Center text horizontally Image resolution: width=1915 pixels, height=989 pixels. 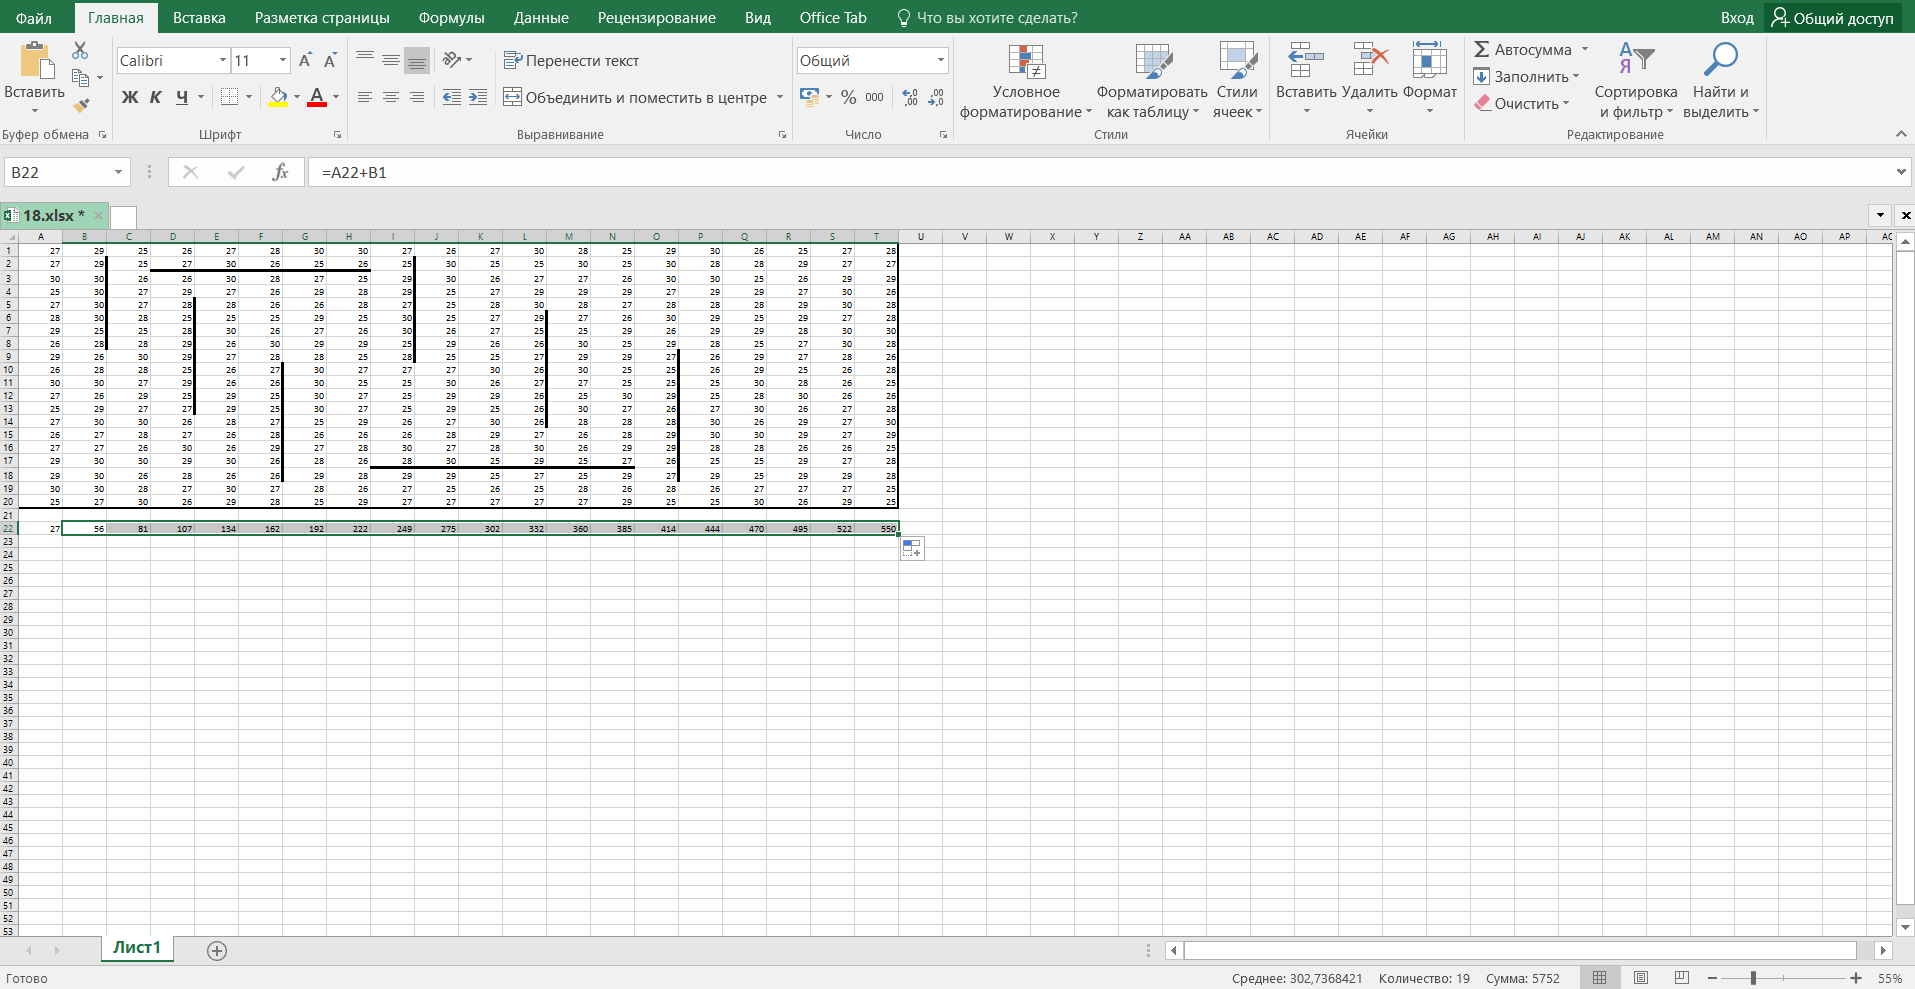click(x=391, y=97)
